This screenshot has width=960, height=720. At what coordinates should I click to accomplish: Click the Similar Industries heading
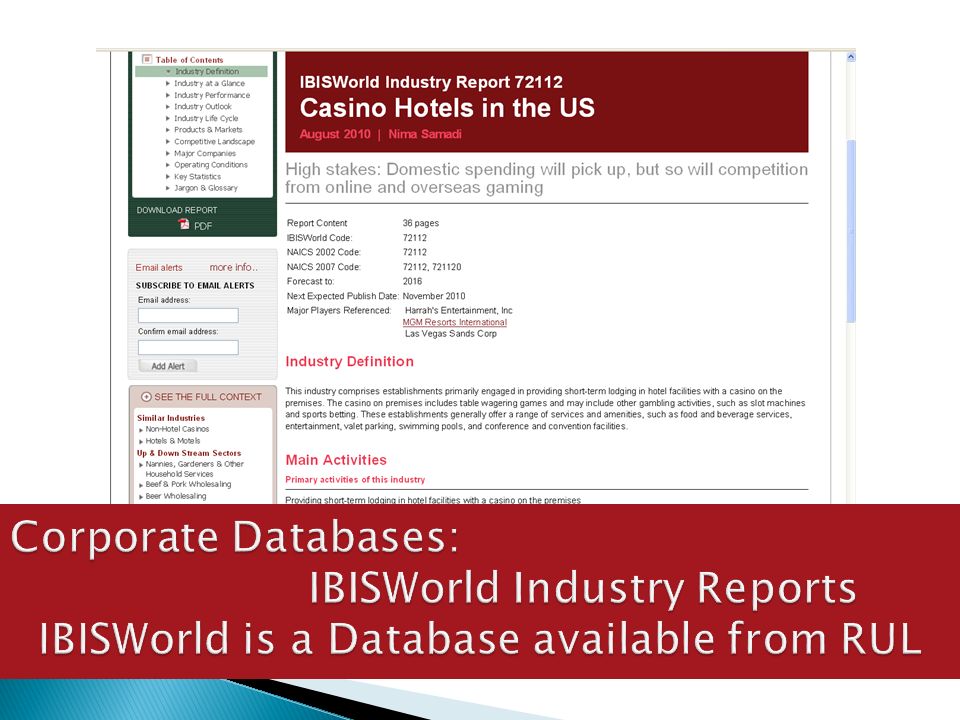point(171,418)
